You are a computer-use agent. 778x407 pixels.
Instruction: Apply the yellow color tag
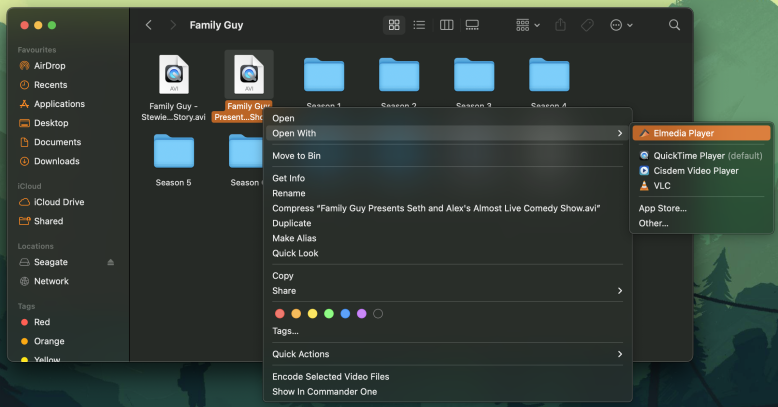(313, 314)
